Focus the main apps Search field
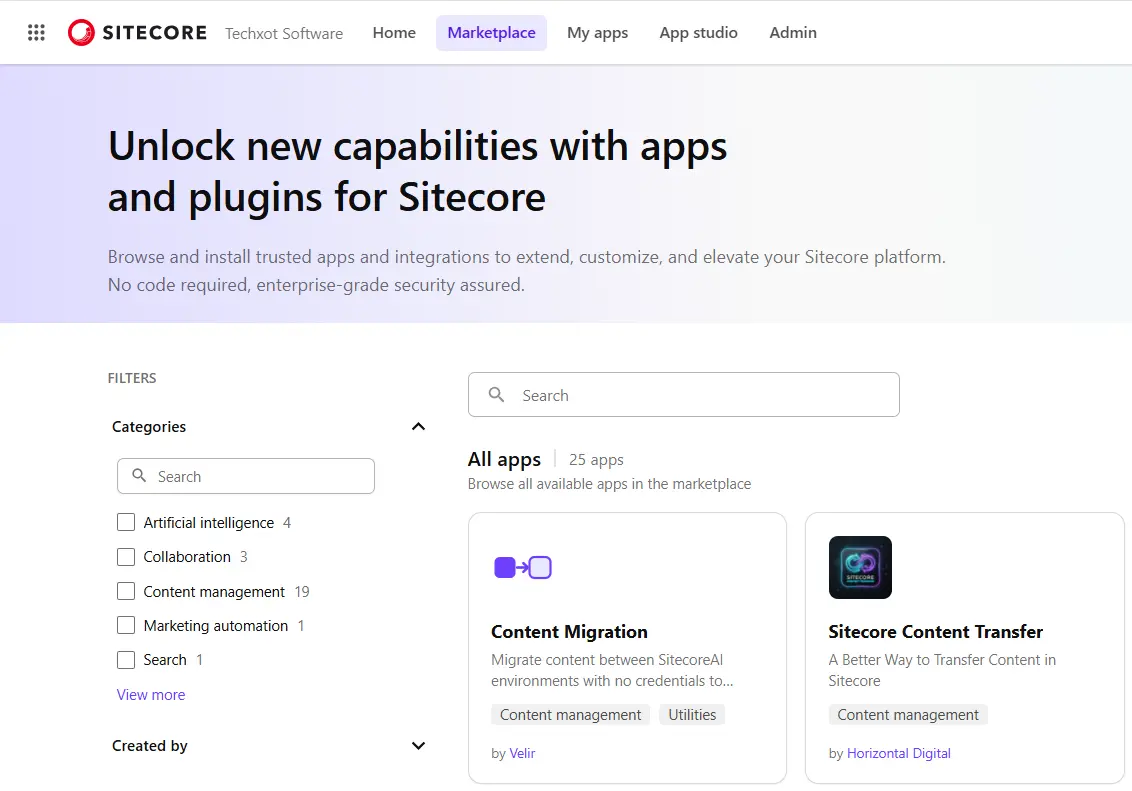This screenshot has height=791, width=1132. click(684, 394)
